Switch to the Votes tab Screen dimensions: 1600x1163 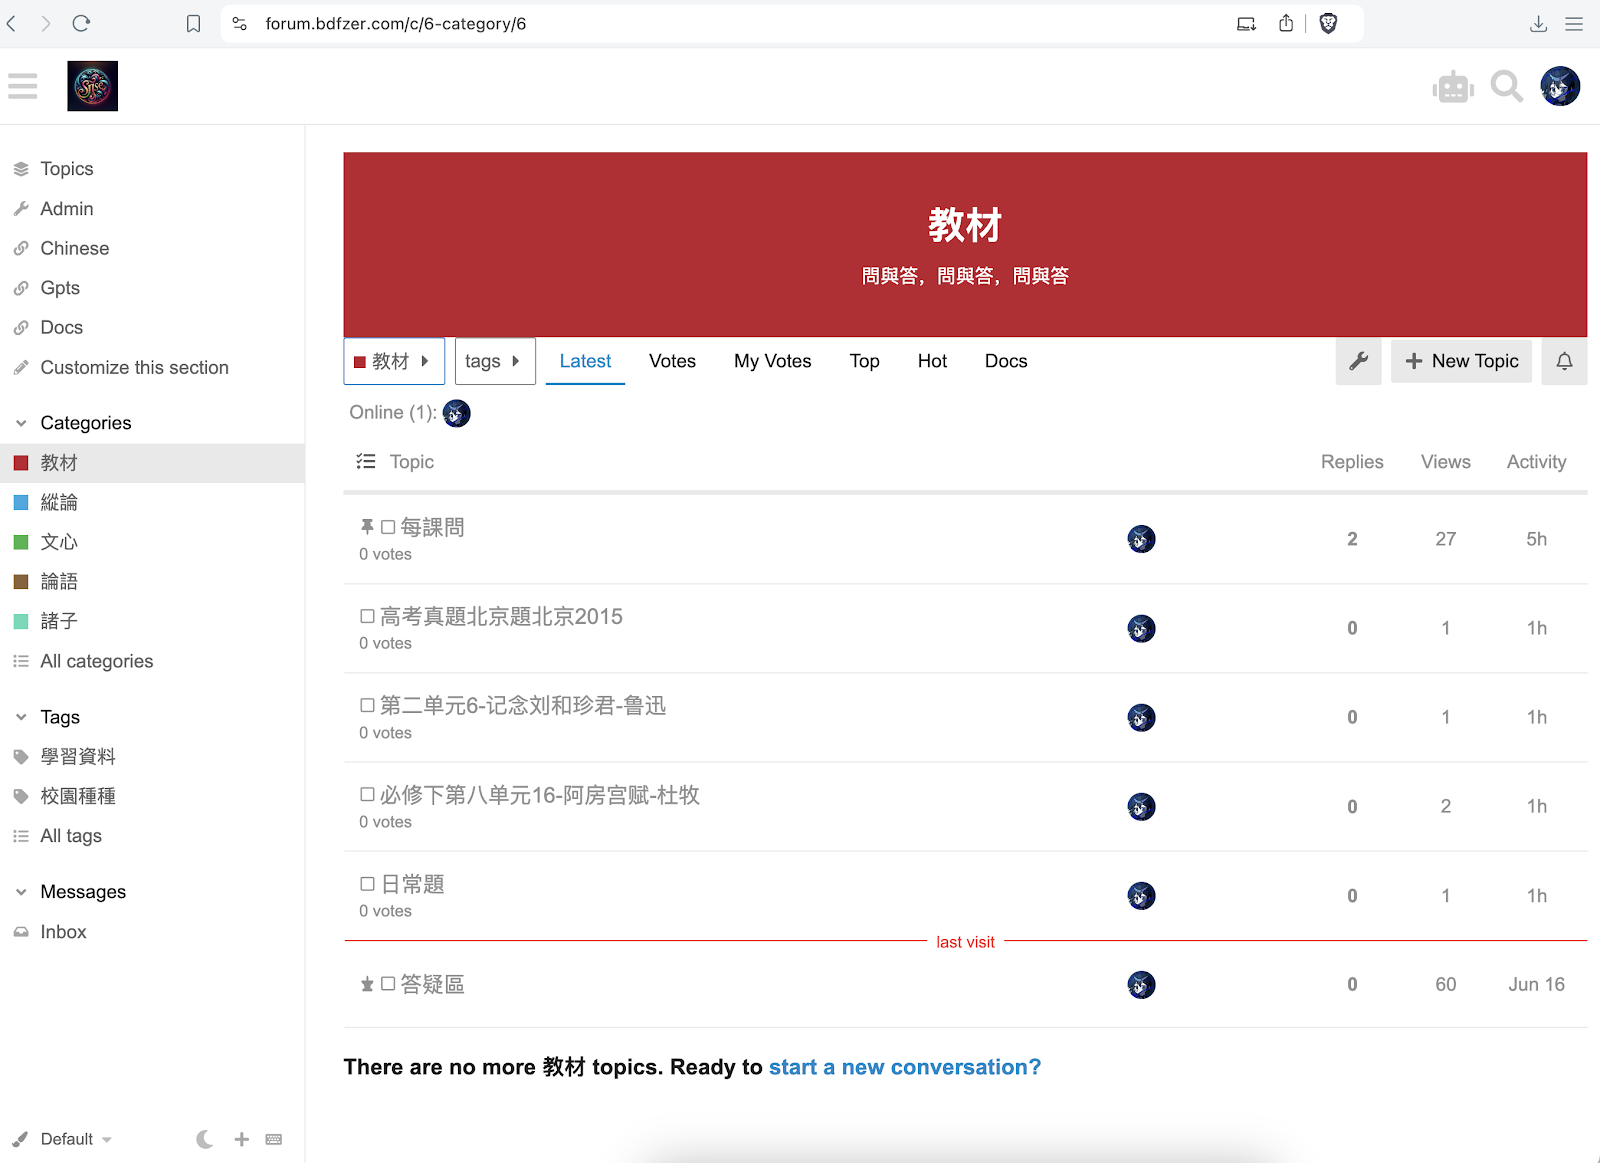[x=672, y=361]
